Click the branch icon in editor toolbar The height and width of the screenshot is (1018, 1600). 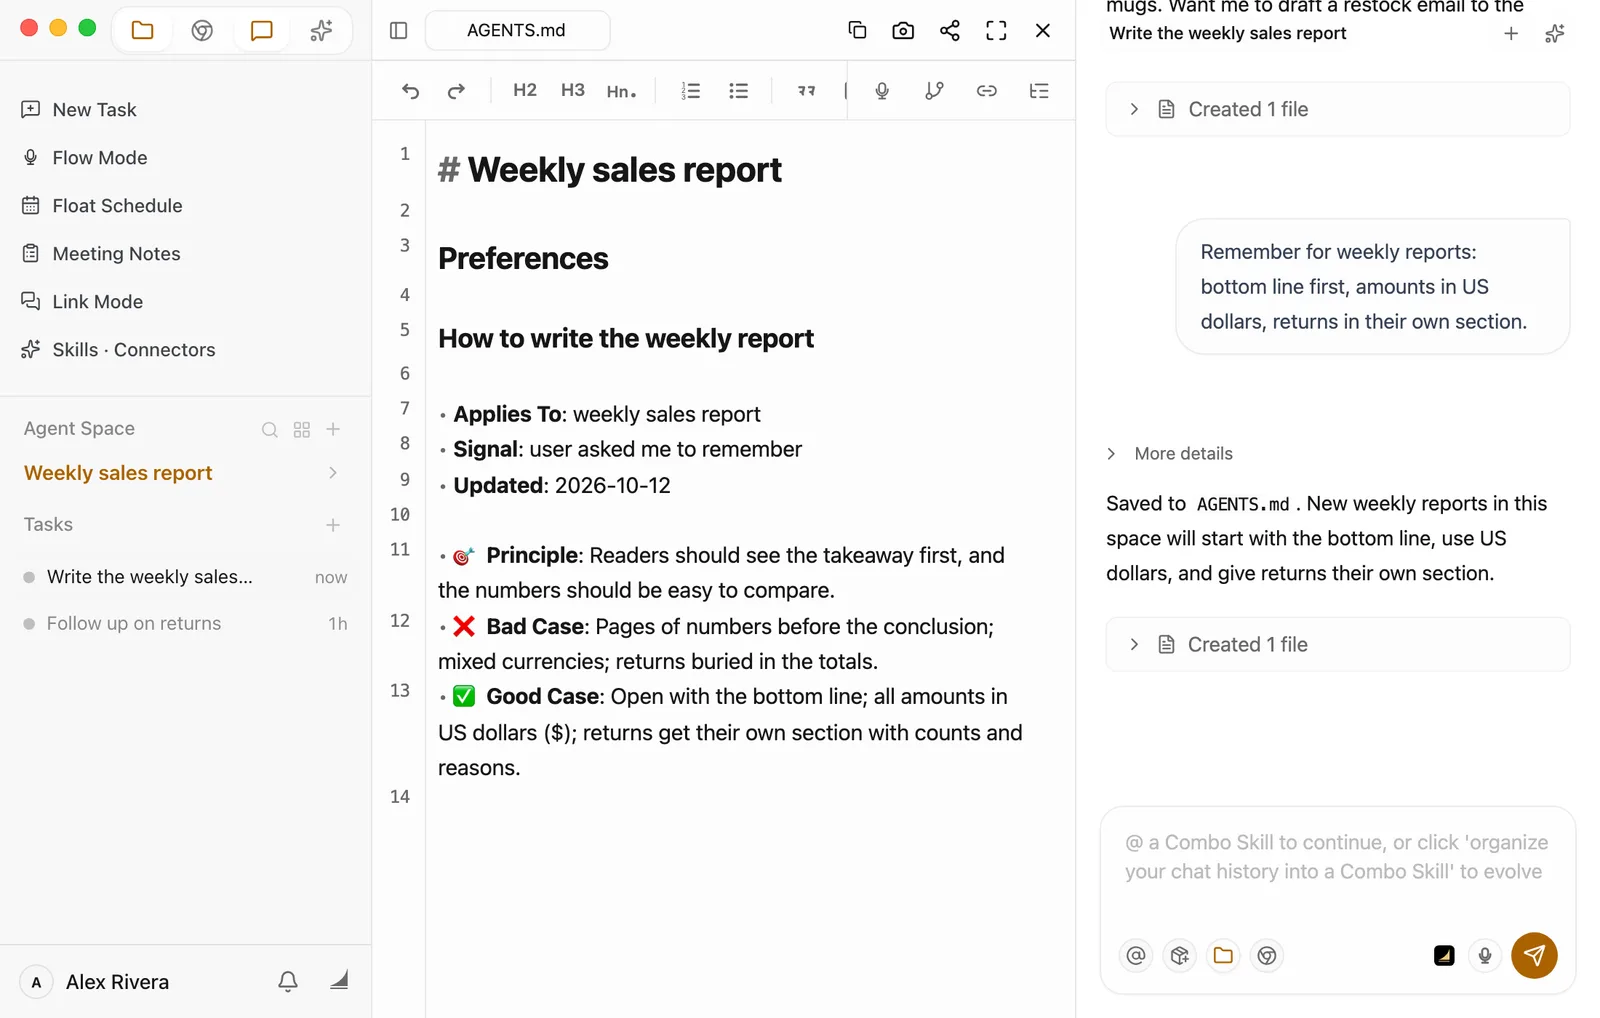coord(934,91)
